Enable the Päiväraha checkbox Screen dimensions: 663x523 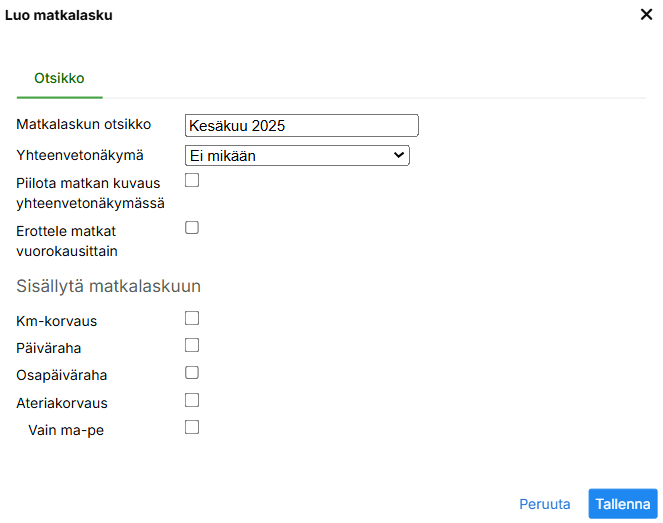(x=192, y=346)
